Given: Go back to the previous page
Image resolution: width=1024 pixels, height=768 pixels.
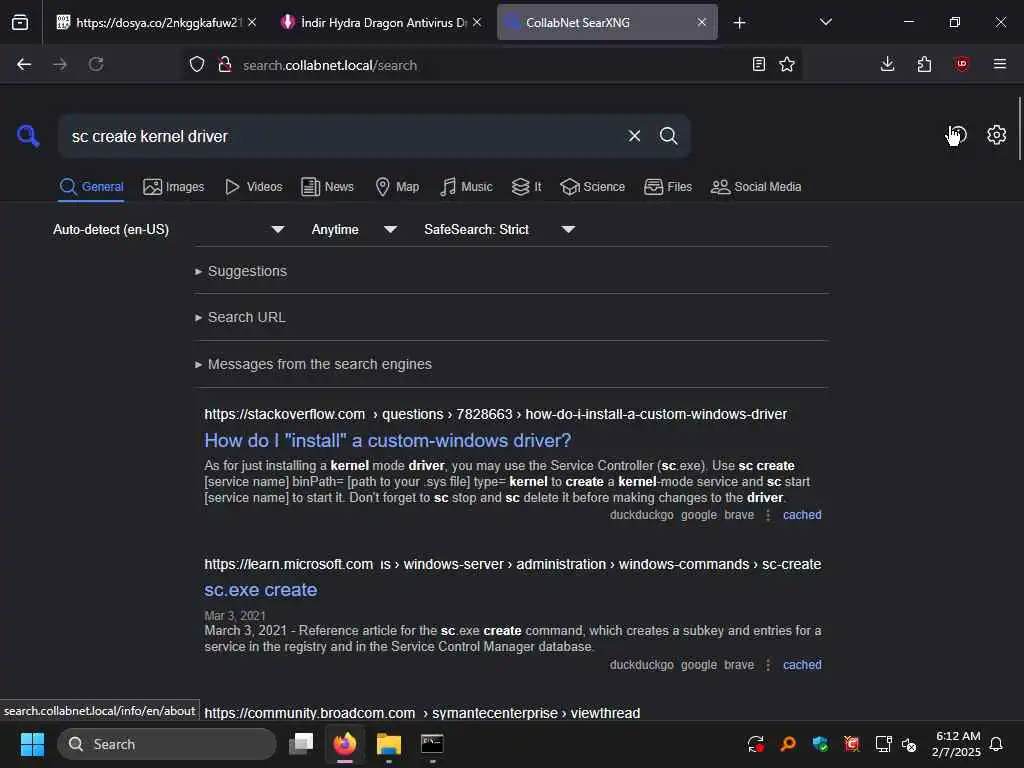Looking at the screenshot, I should [24, 64].
